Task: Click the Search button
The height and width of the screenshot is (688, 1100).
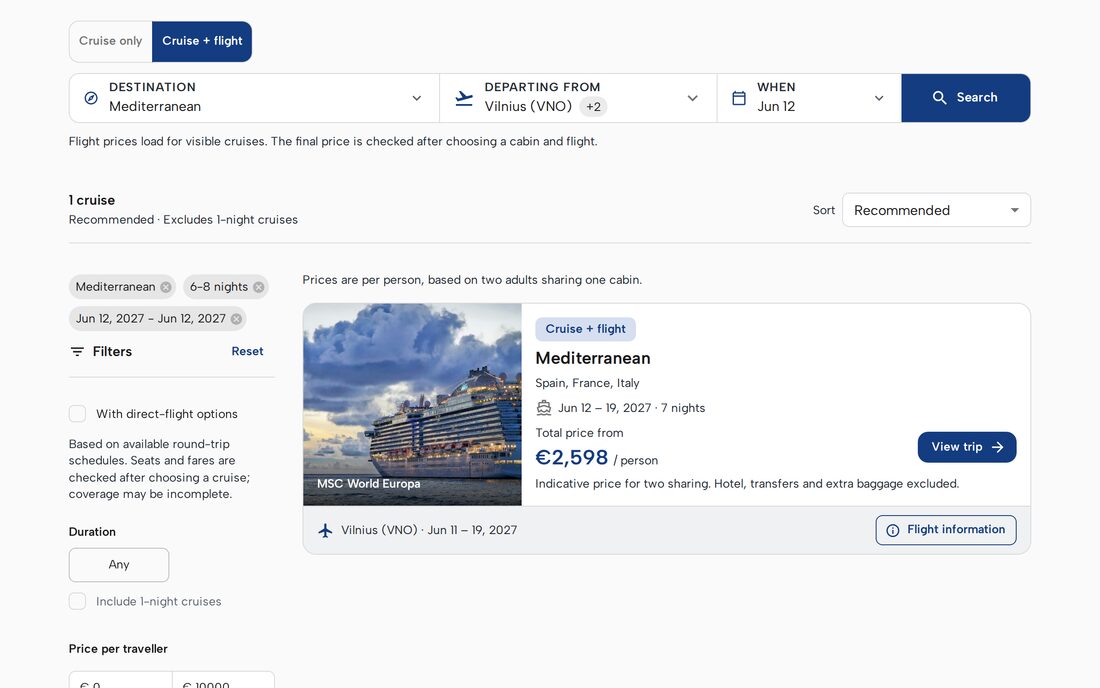Action: pos(965,98)
